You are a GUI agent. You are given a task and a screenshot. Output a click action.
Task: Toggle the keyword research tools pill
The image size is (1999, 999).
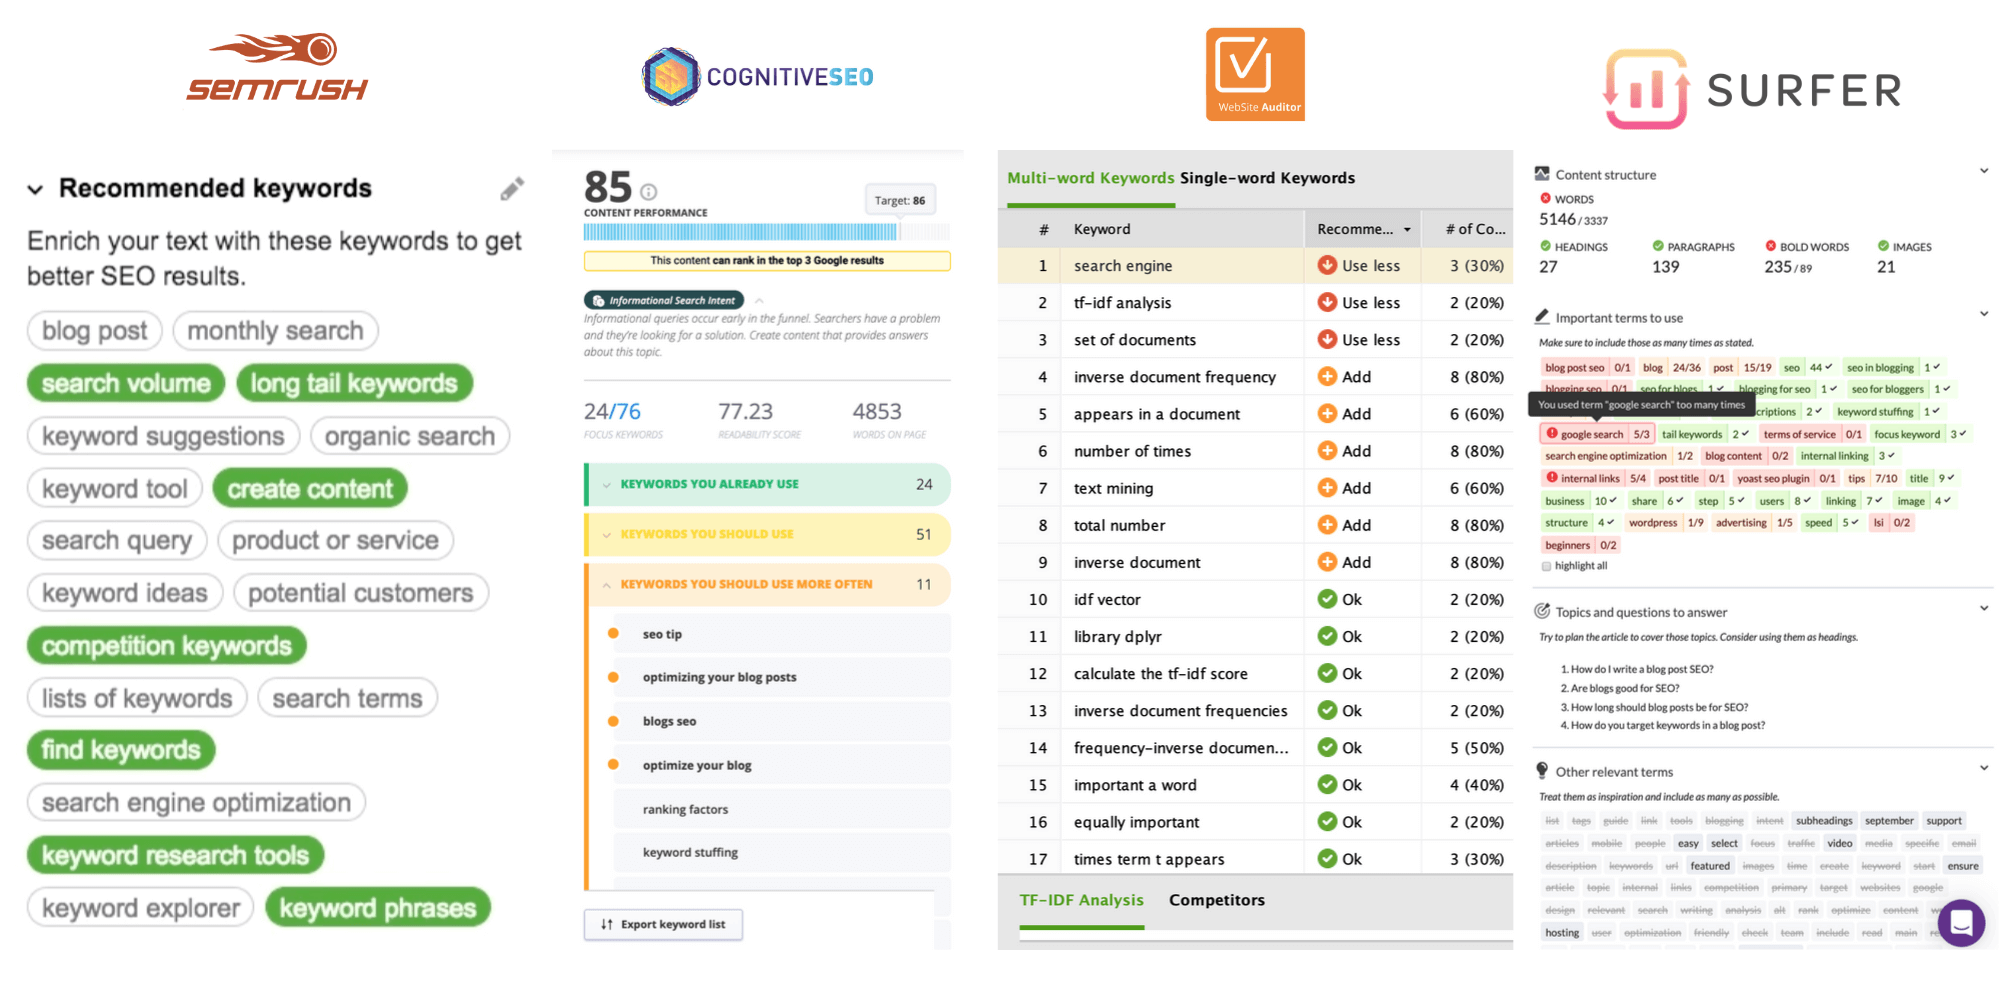[175, 855]
